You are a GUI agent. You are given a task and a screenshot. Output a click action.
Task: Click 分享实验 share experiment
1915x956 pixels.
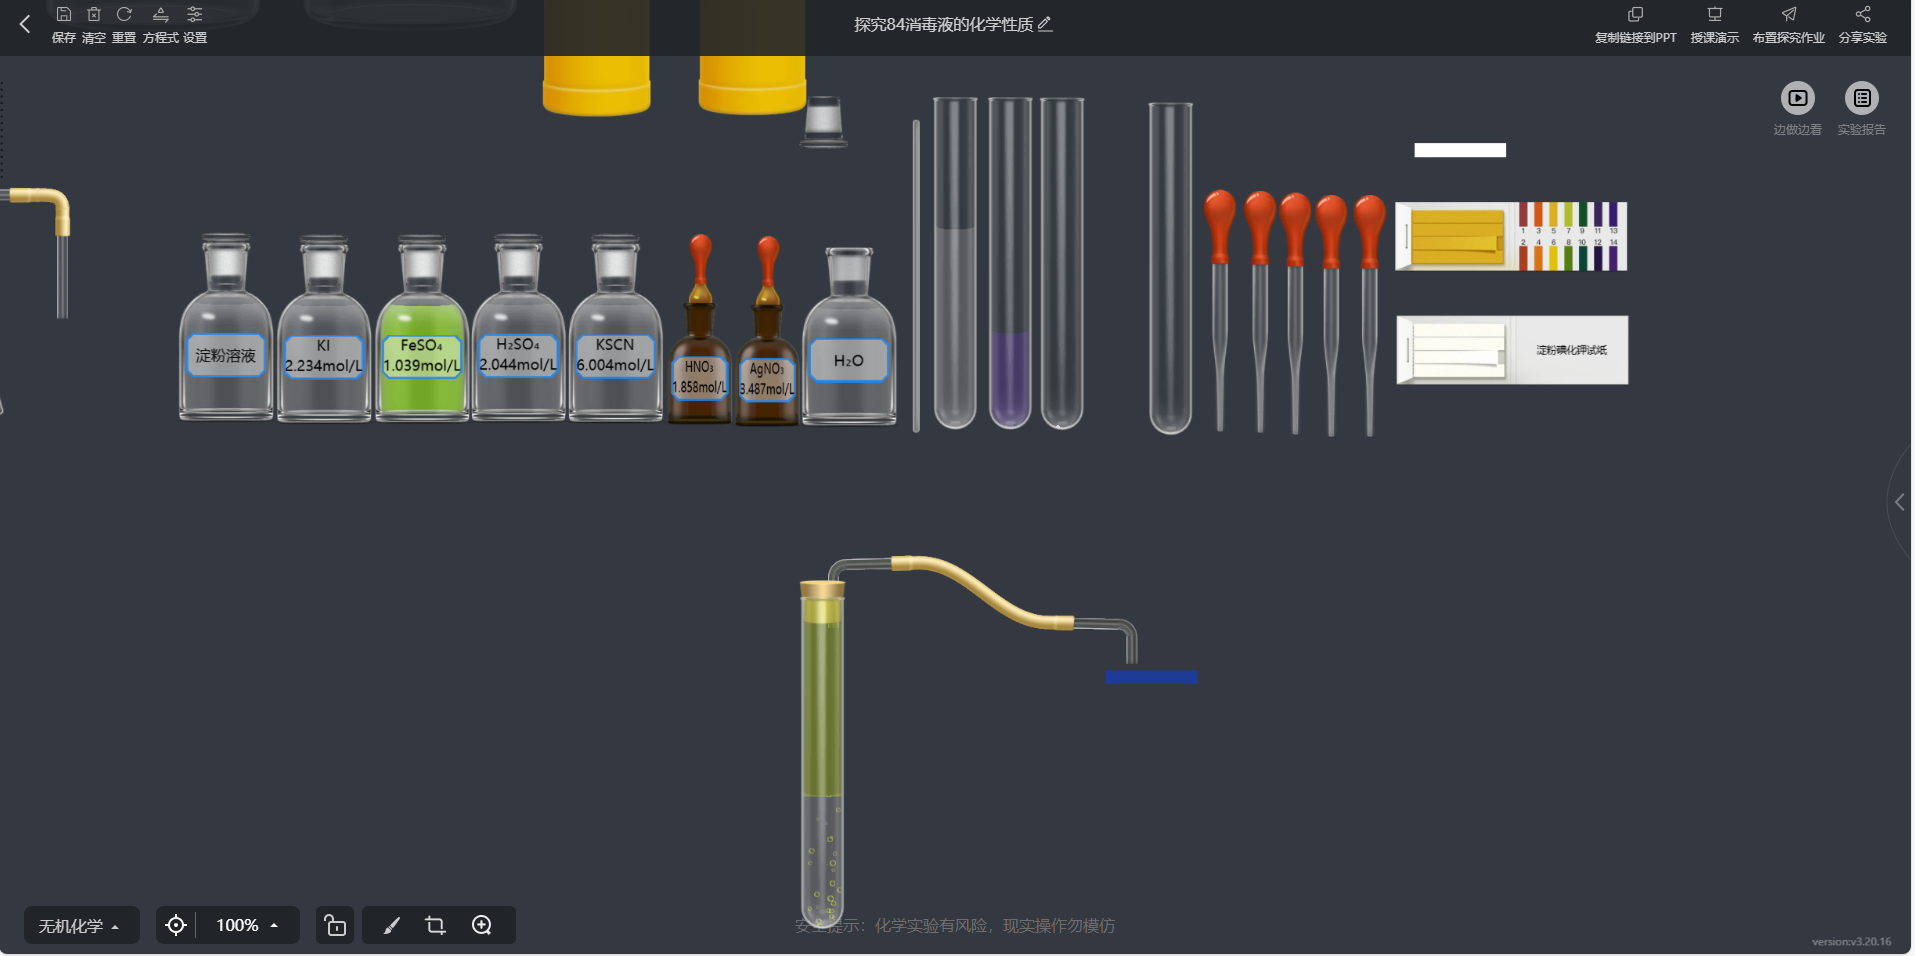[1862, 25]
